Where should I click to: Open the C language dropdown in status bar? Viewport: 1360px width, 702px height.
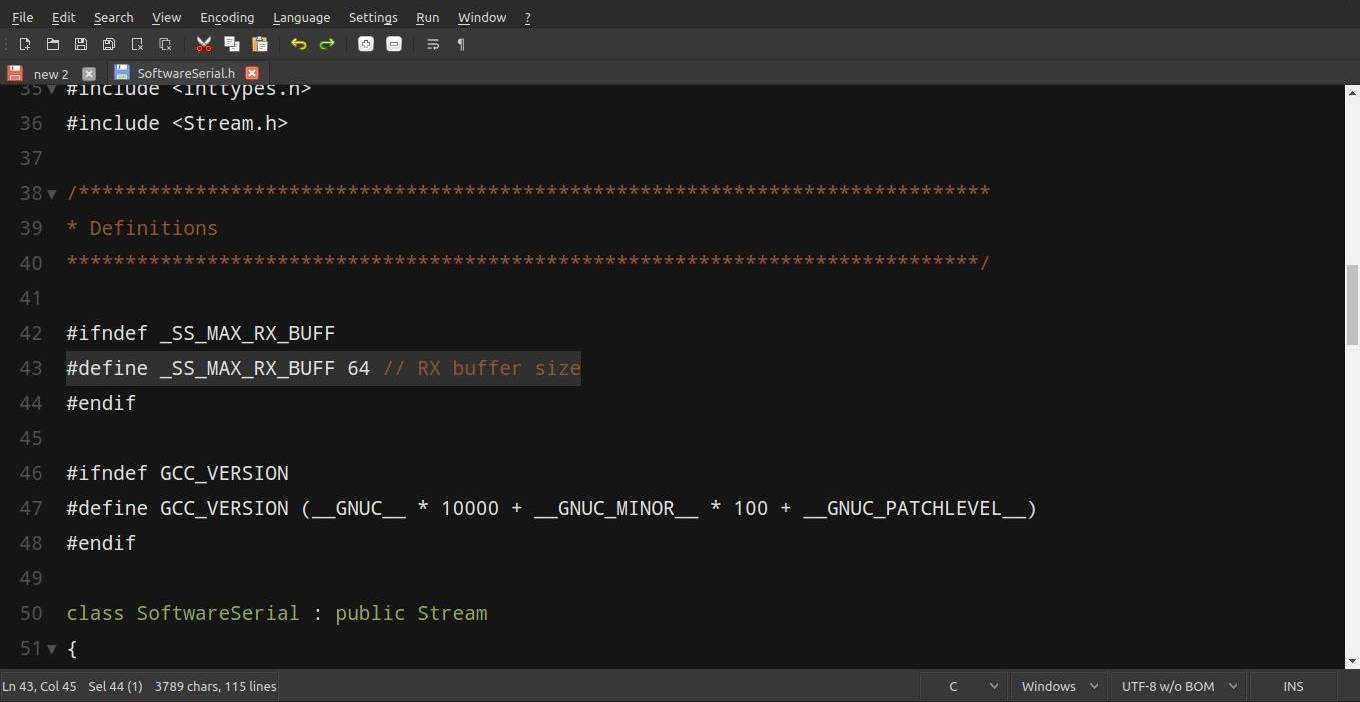(x=963, y=686)
